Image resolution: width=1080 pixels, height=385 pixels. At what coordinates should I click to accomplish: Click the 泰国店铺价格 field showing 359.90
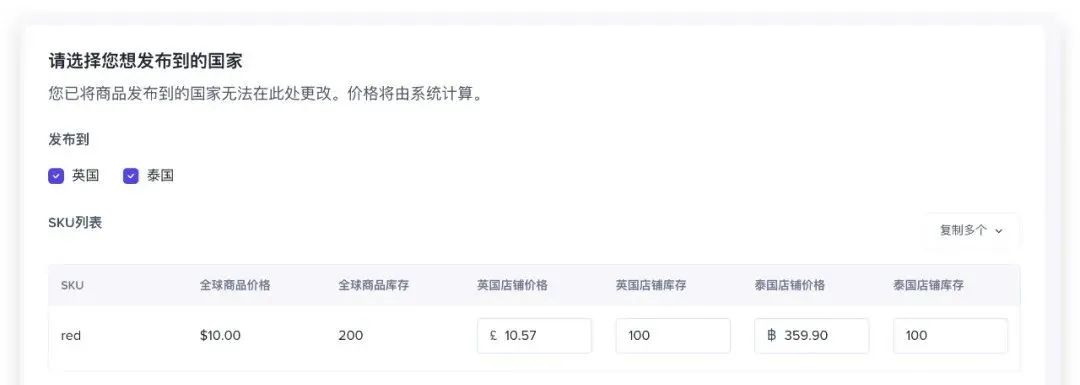tap(811, 336)
